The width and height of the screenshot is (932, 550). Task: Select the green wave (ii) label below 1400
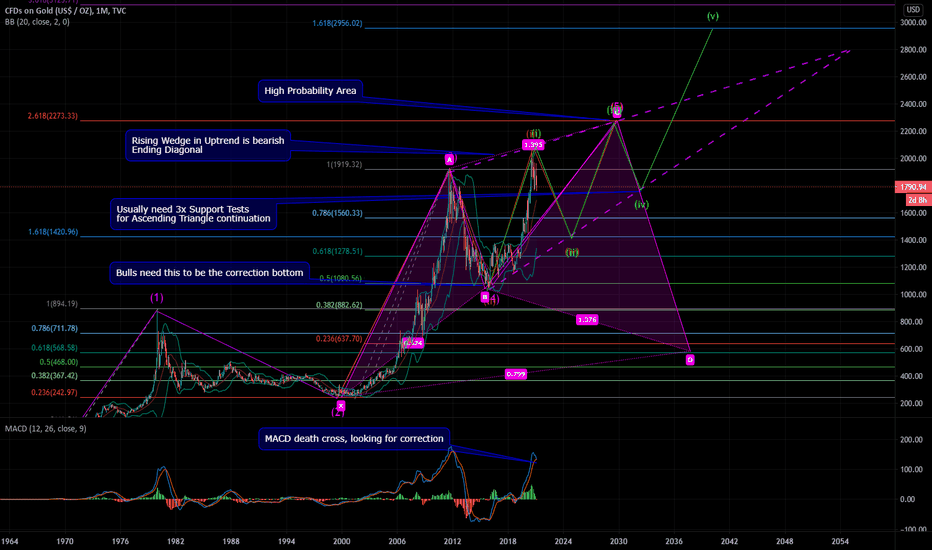tap(572, 253)
